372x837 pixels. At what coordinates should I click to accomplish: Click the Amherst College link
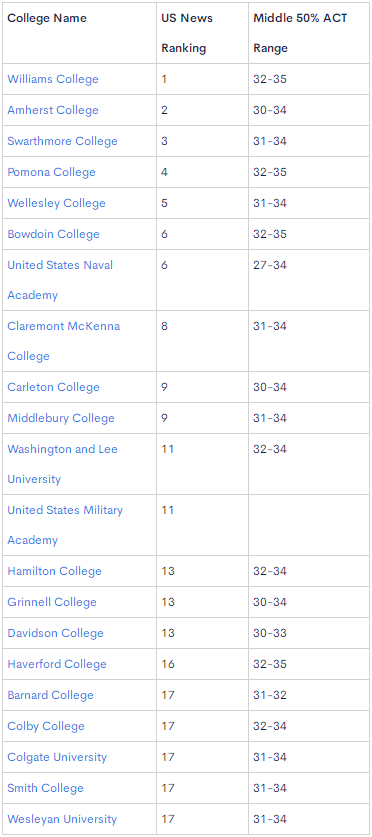(53, 110)
